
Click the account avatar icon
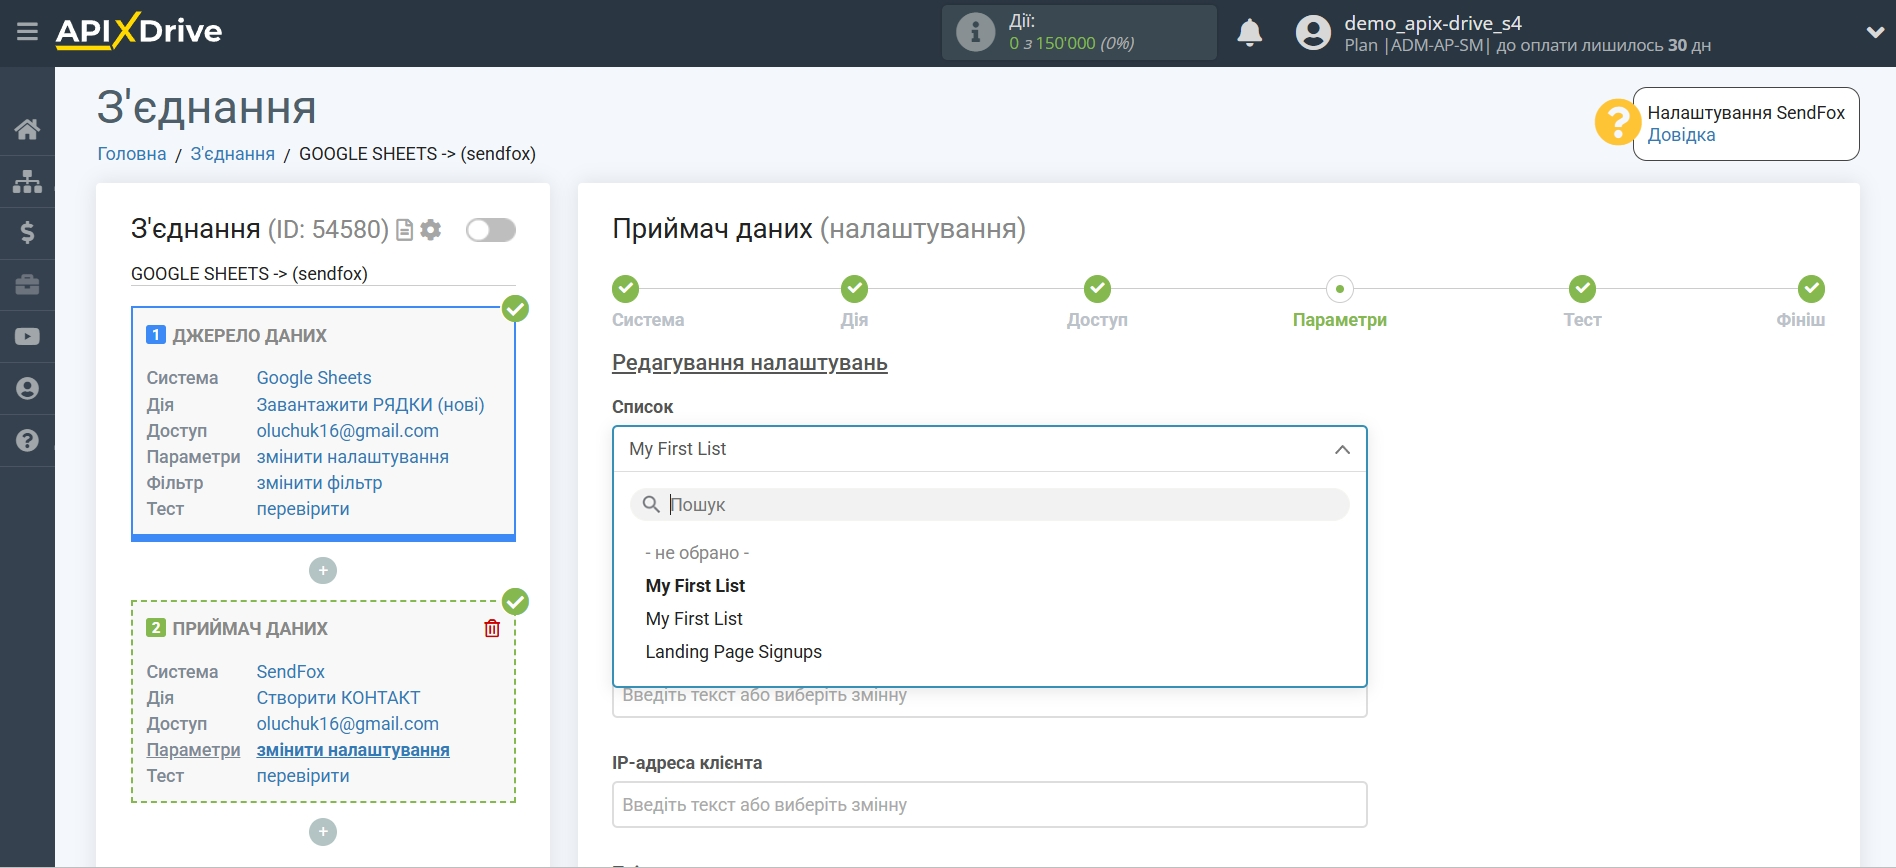[x=1313, y=33]
